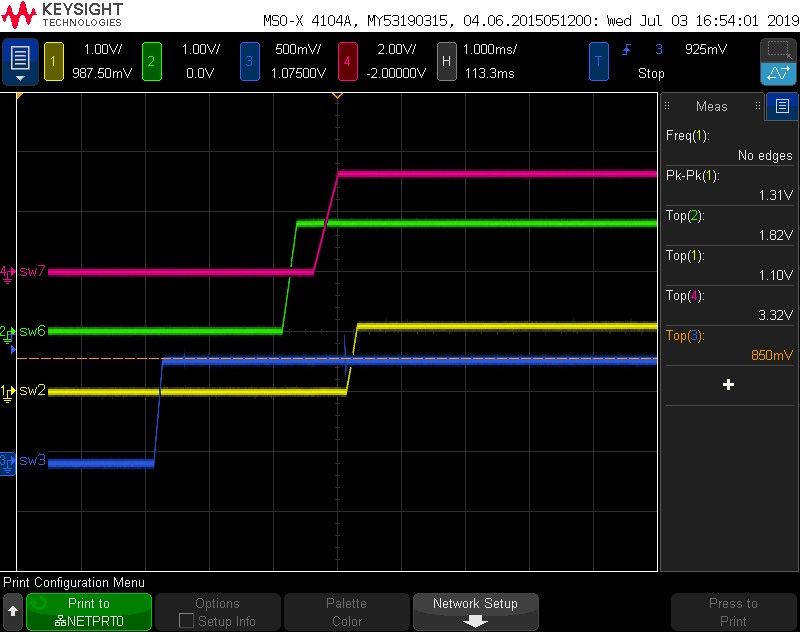This screenshot has width=800, height=632.
Task: Click the sw3 channel label
Action: coord(33,461)
